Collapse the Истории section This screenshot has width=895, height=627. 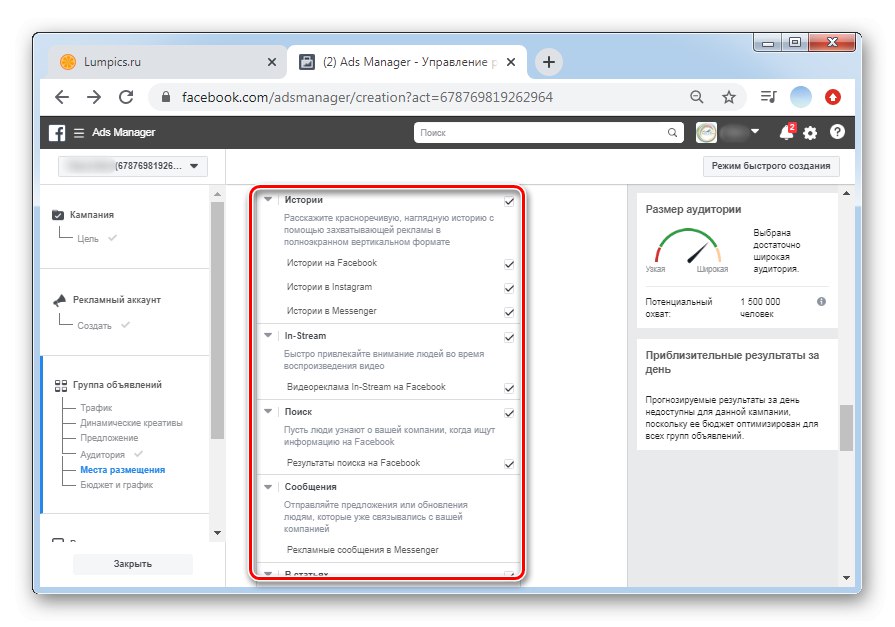coord(268,199)
